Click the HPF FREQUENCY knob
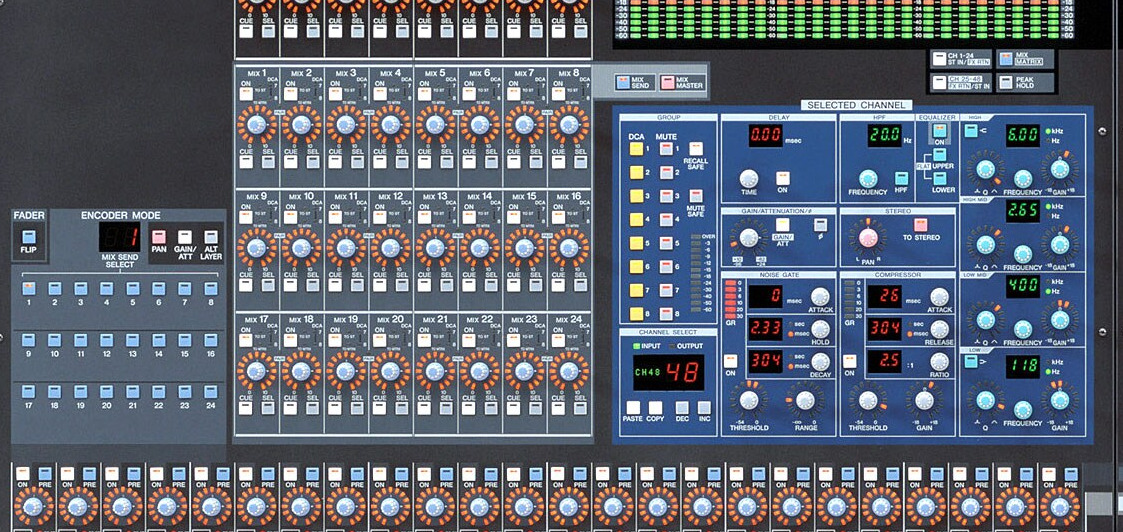The height and width of the screenshot is (532, 1123). (x=867, y=178)
